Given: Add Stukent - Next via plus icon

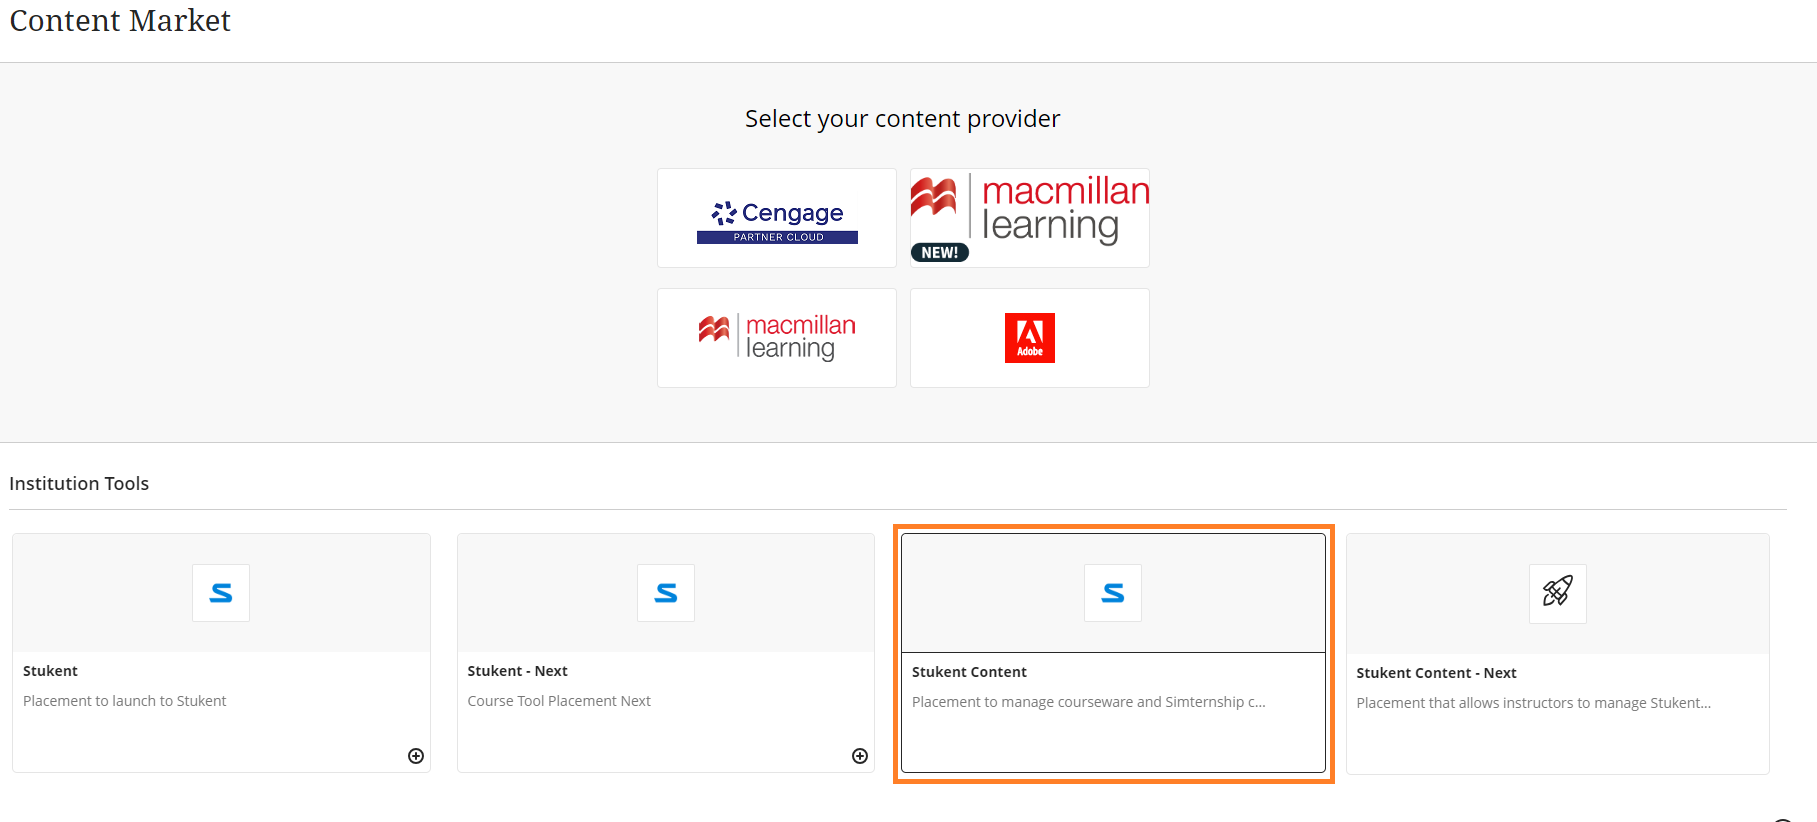Looking at the screenshot, I should point(860,756).
